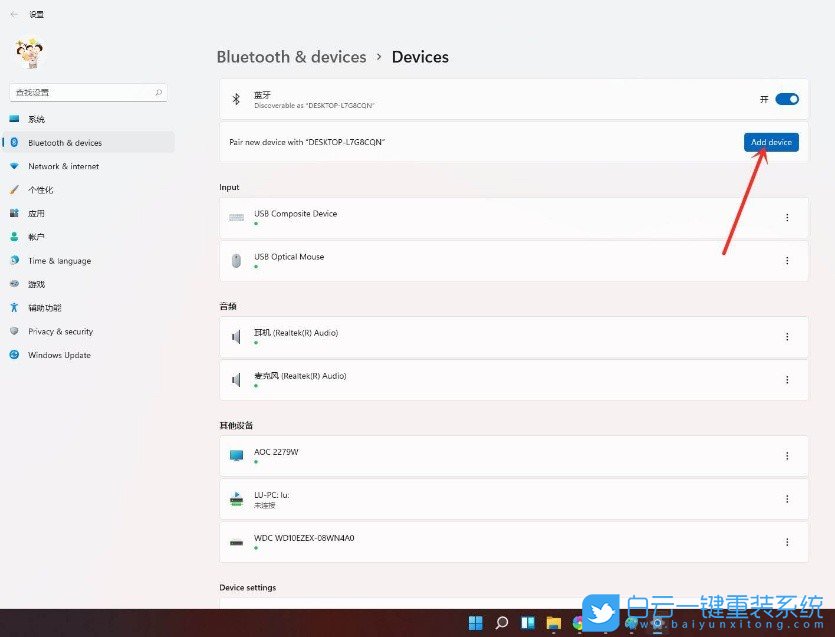Open more options for USB Composite Device

[787, 218]
